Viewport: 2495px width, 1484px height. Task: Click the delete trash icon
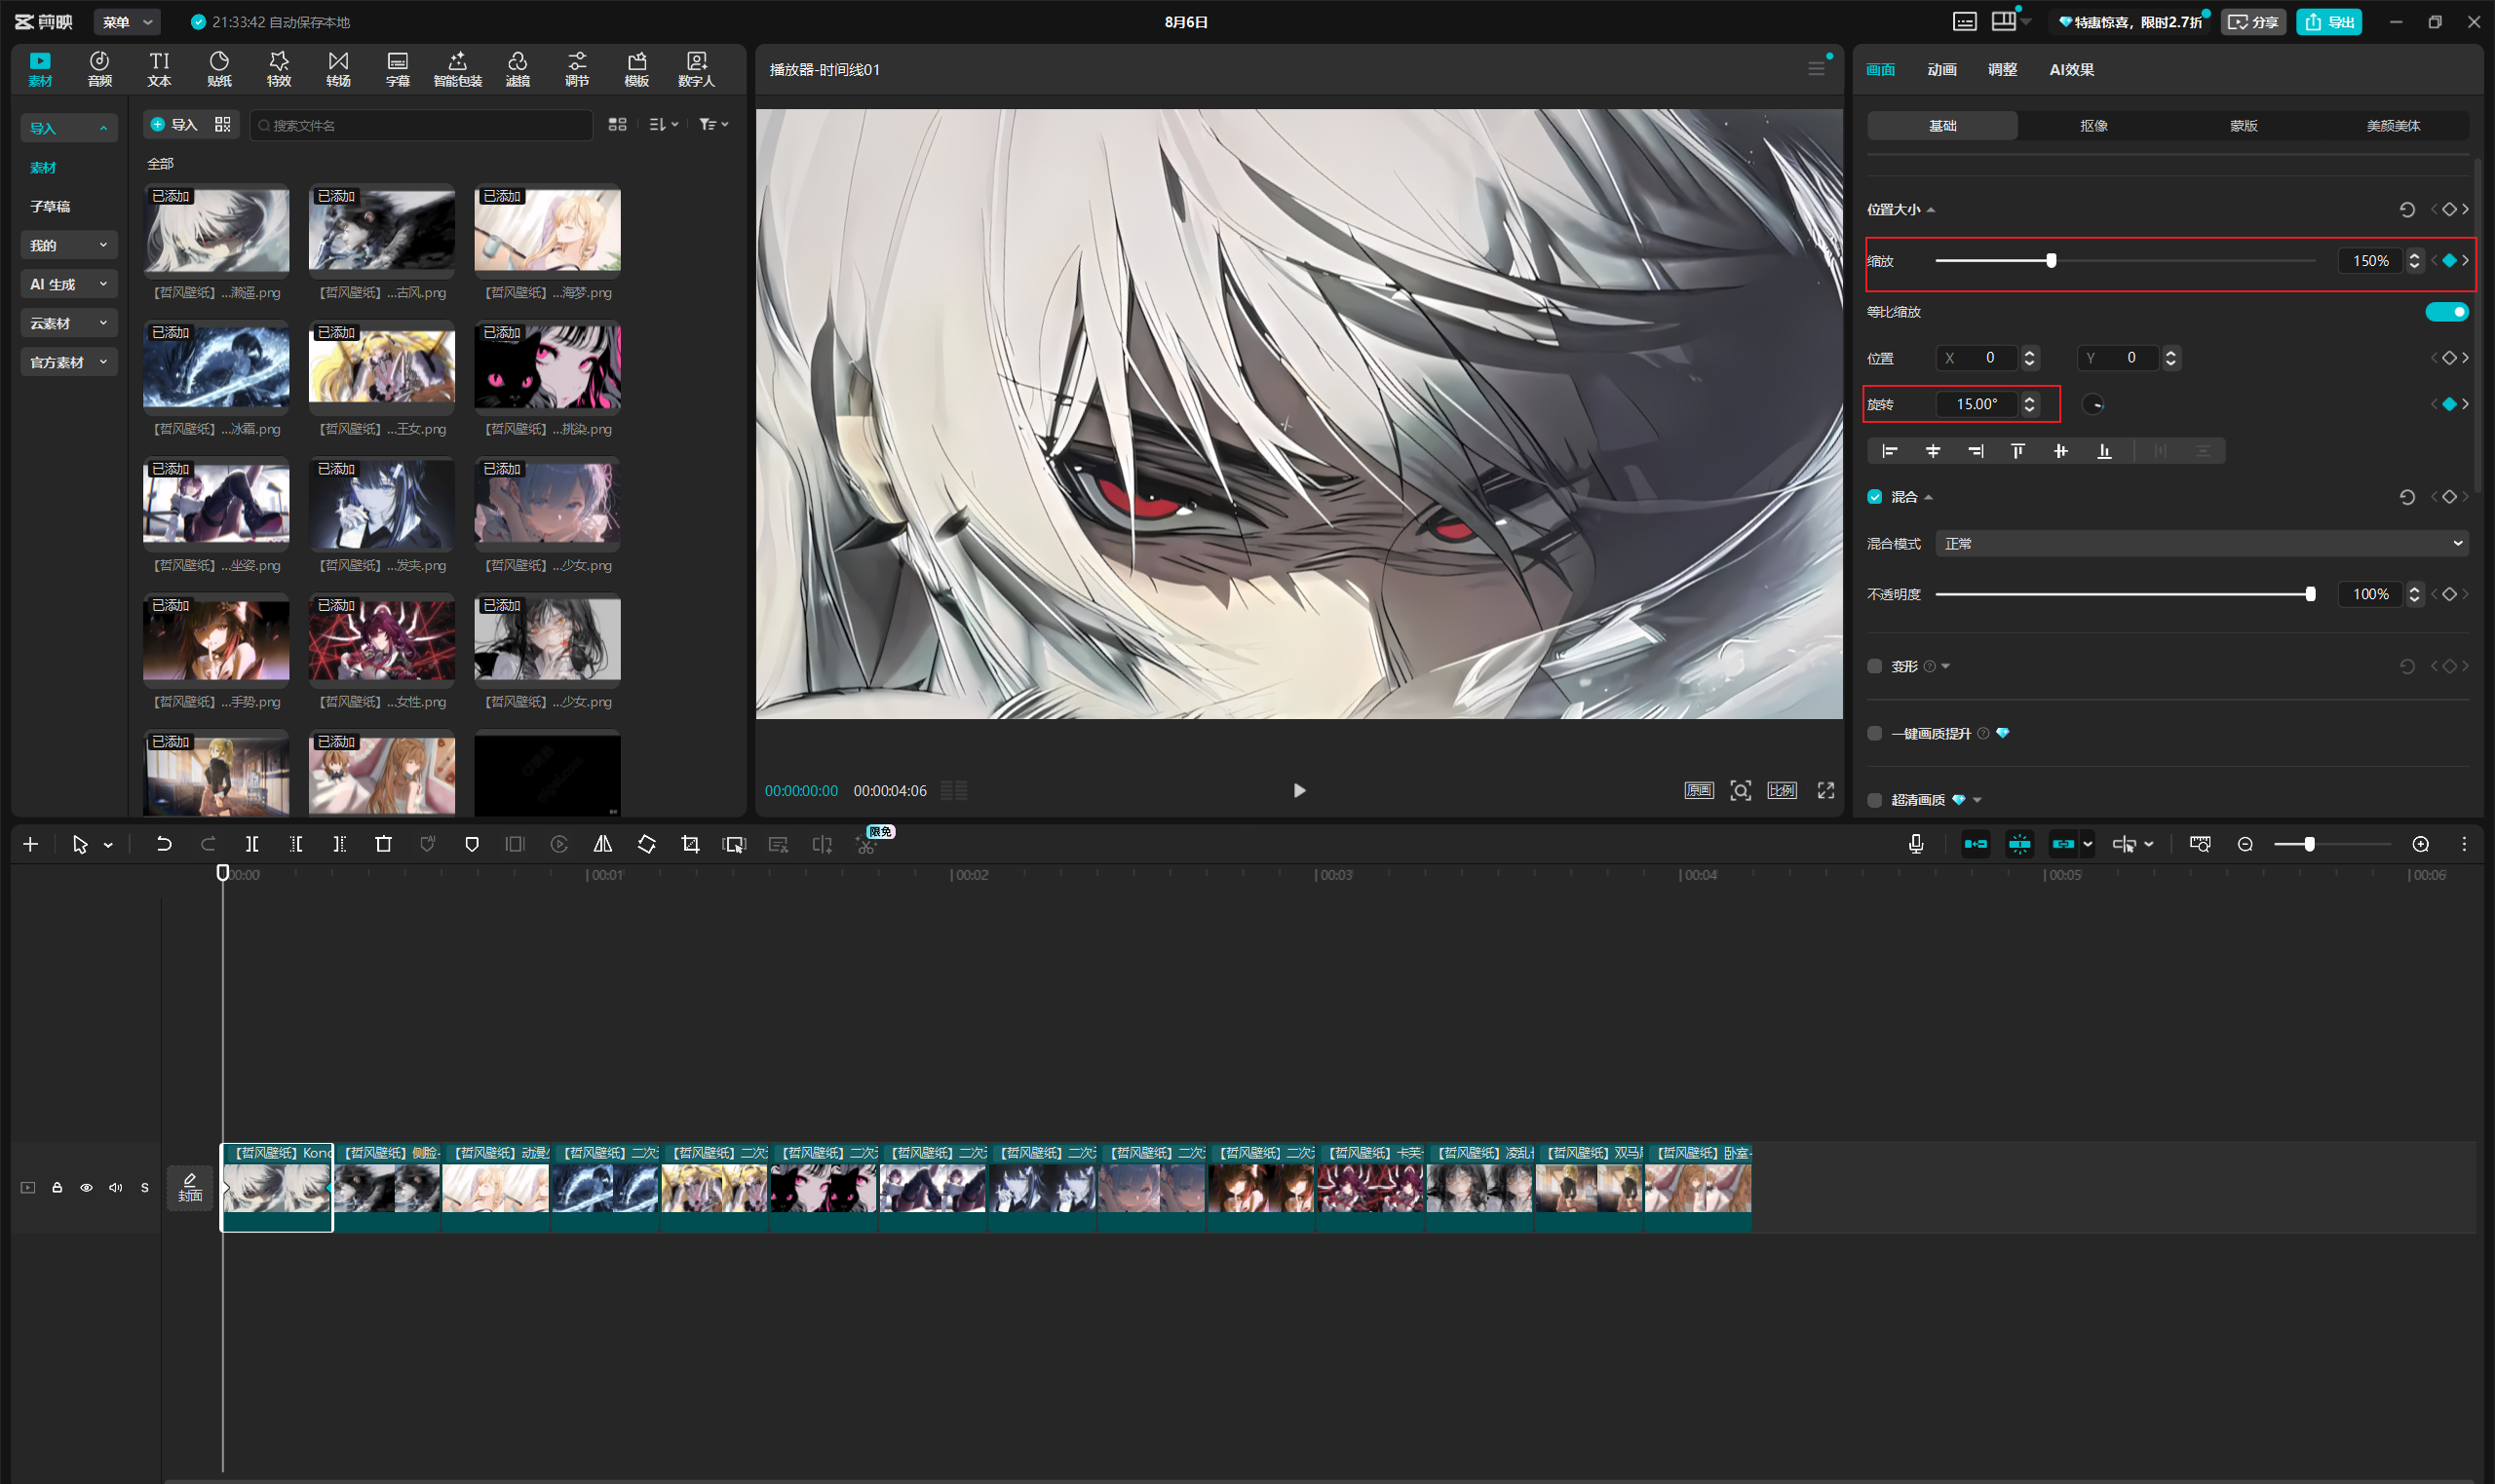pos(383,844)
